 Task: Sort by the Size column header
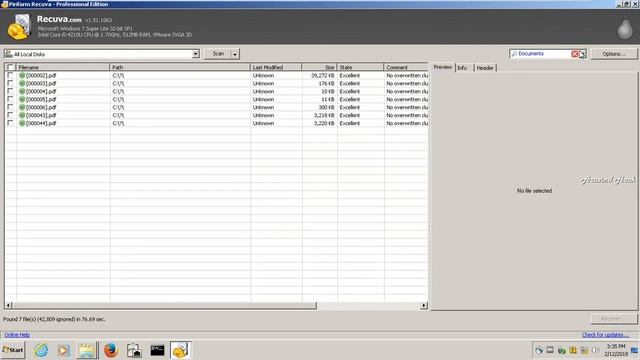pos(320,67)
